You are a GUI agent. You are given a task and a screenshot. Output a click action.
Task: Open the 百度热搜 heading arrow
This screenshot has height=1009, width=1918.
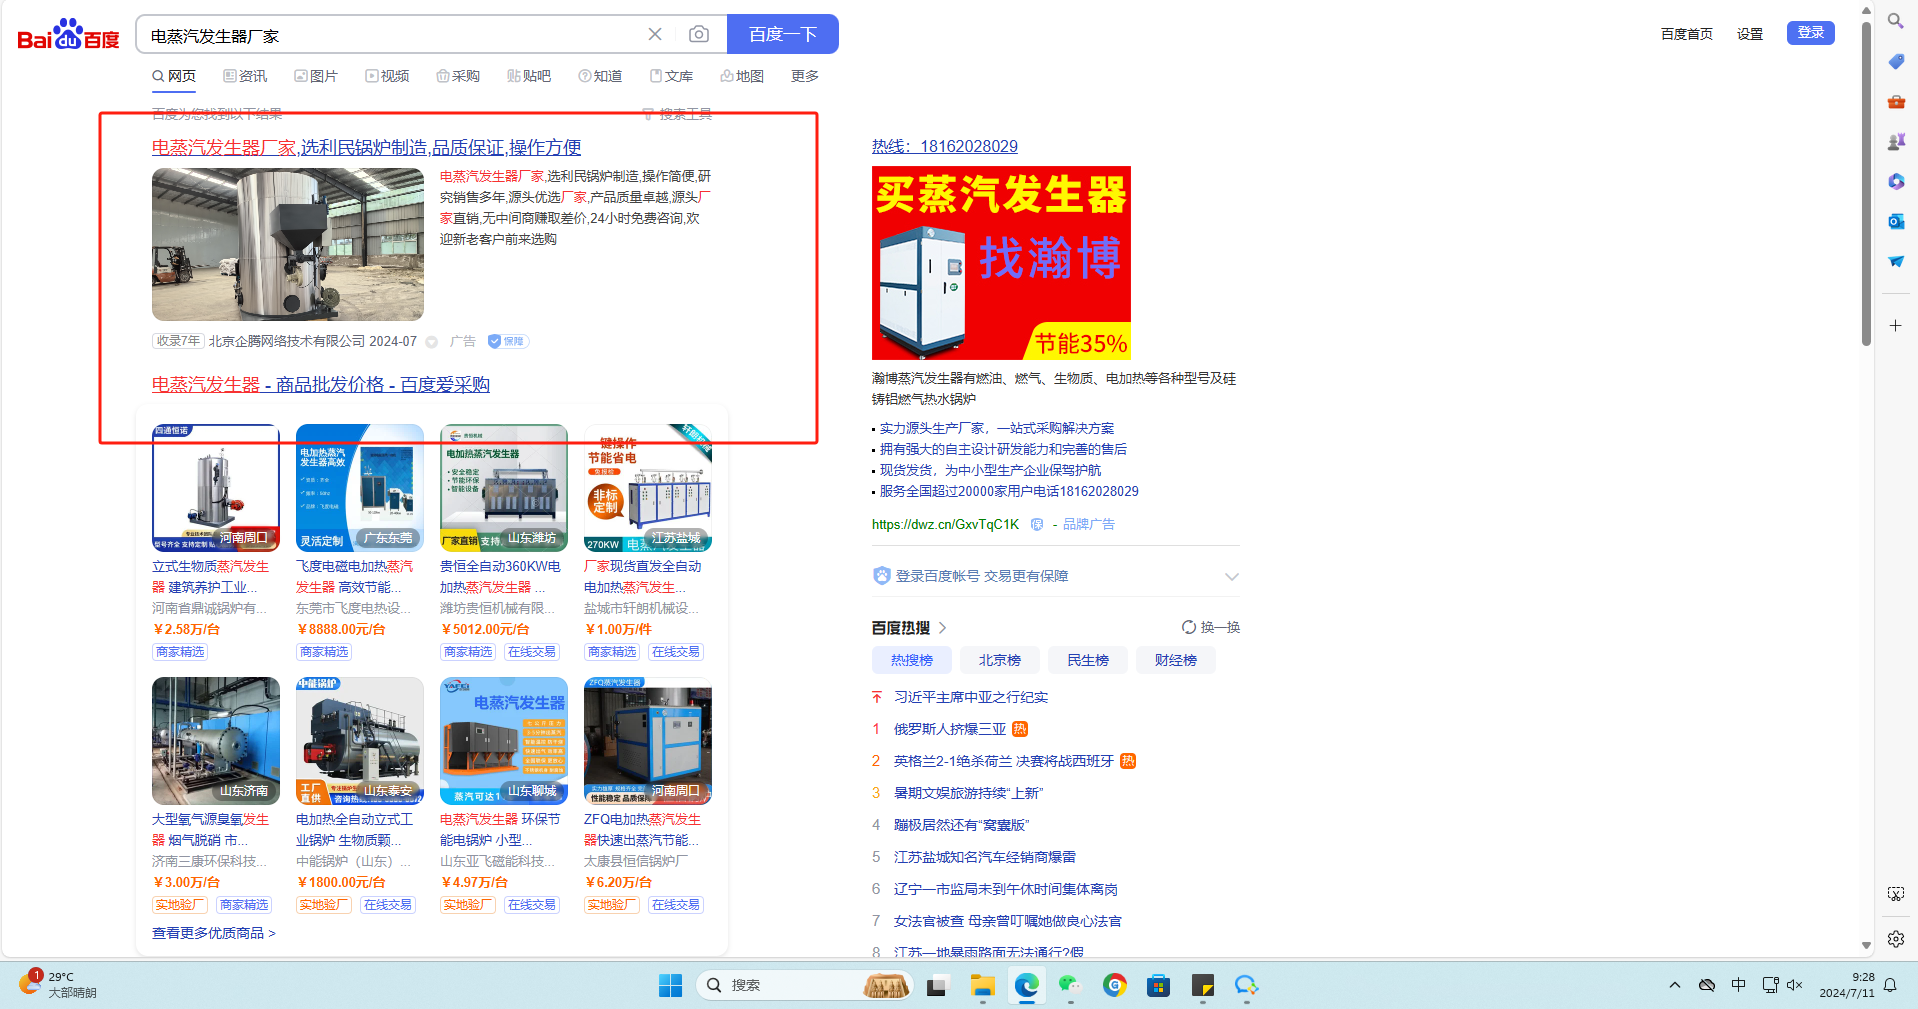tap(942, 628)
